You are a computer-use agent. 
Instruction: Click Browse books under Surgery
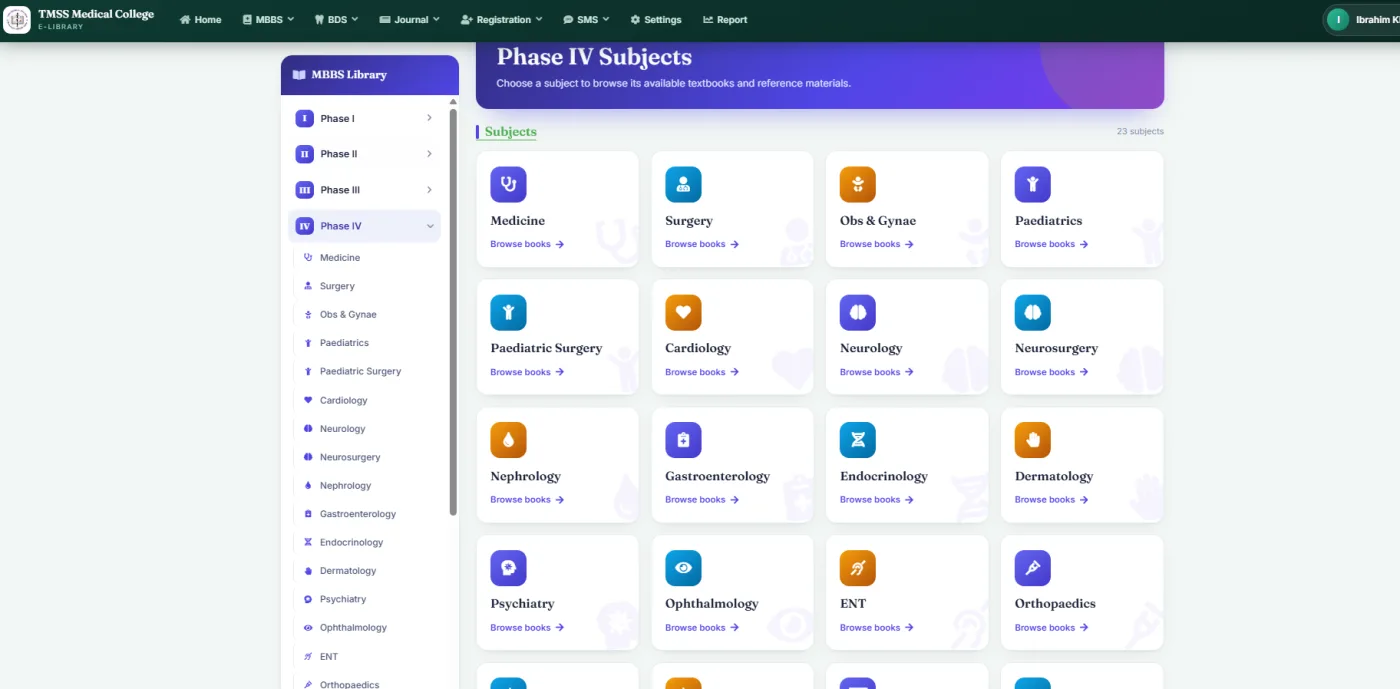pyautogui.click(x=702, y=244)
